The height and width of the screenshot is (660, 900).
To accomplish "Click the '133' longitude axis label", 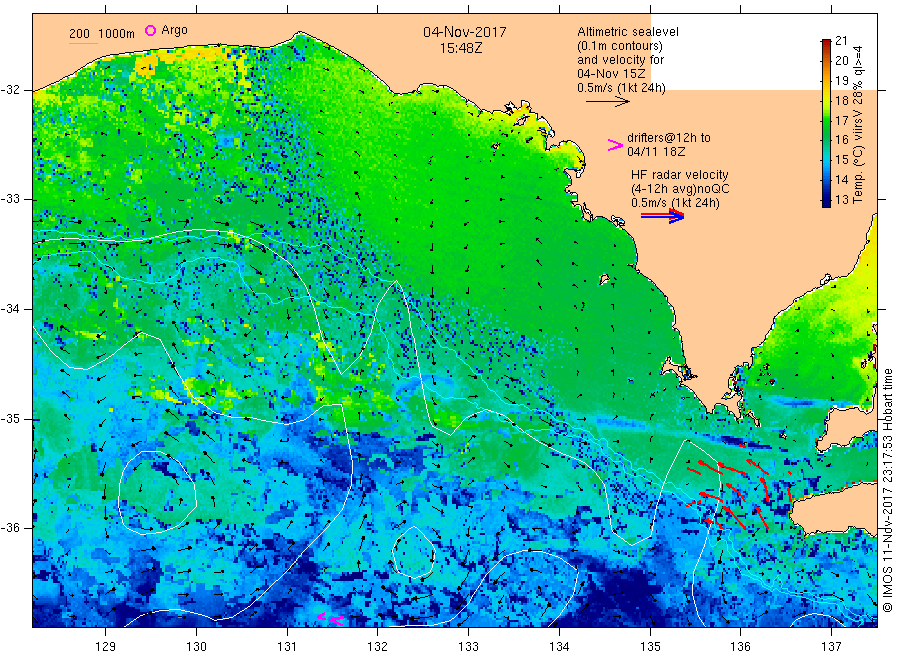I will tap(468, 647).
